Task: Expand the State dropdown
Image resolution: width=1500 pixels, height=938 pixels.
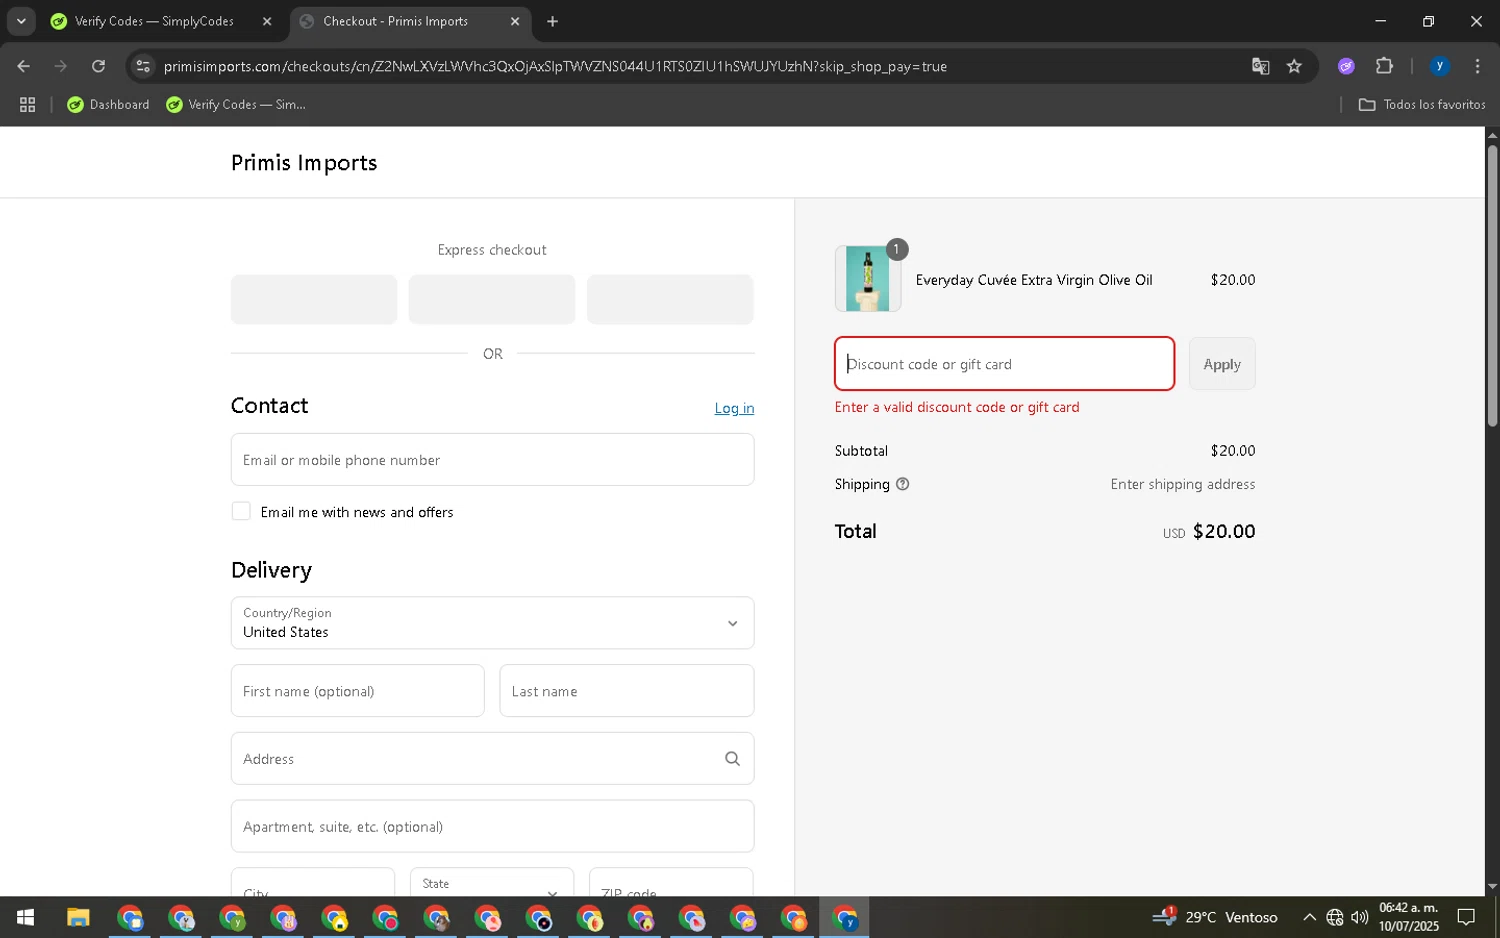Action: coord(492,882)
